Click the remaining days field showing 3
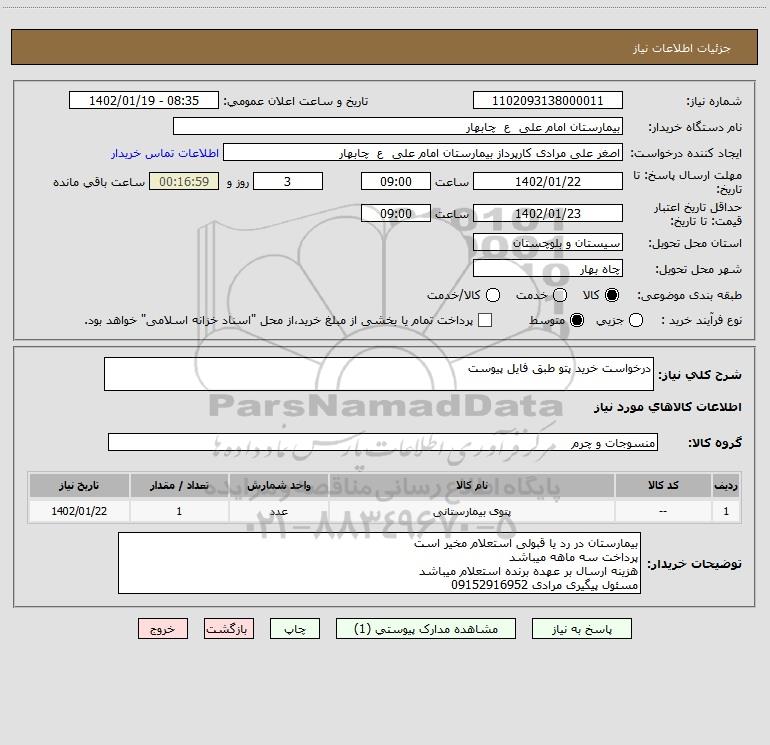 [288, 181]
